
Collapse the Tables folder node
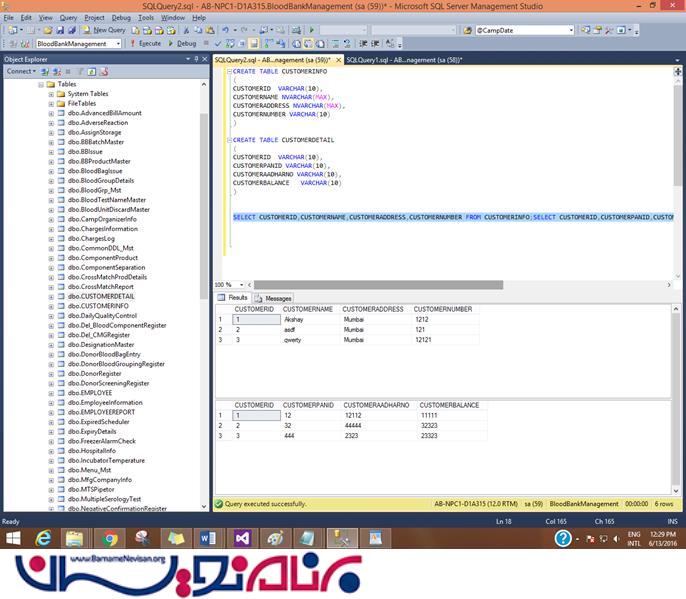click(x=41, y=84)
